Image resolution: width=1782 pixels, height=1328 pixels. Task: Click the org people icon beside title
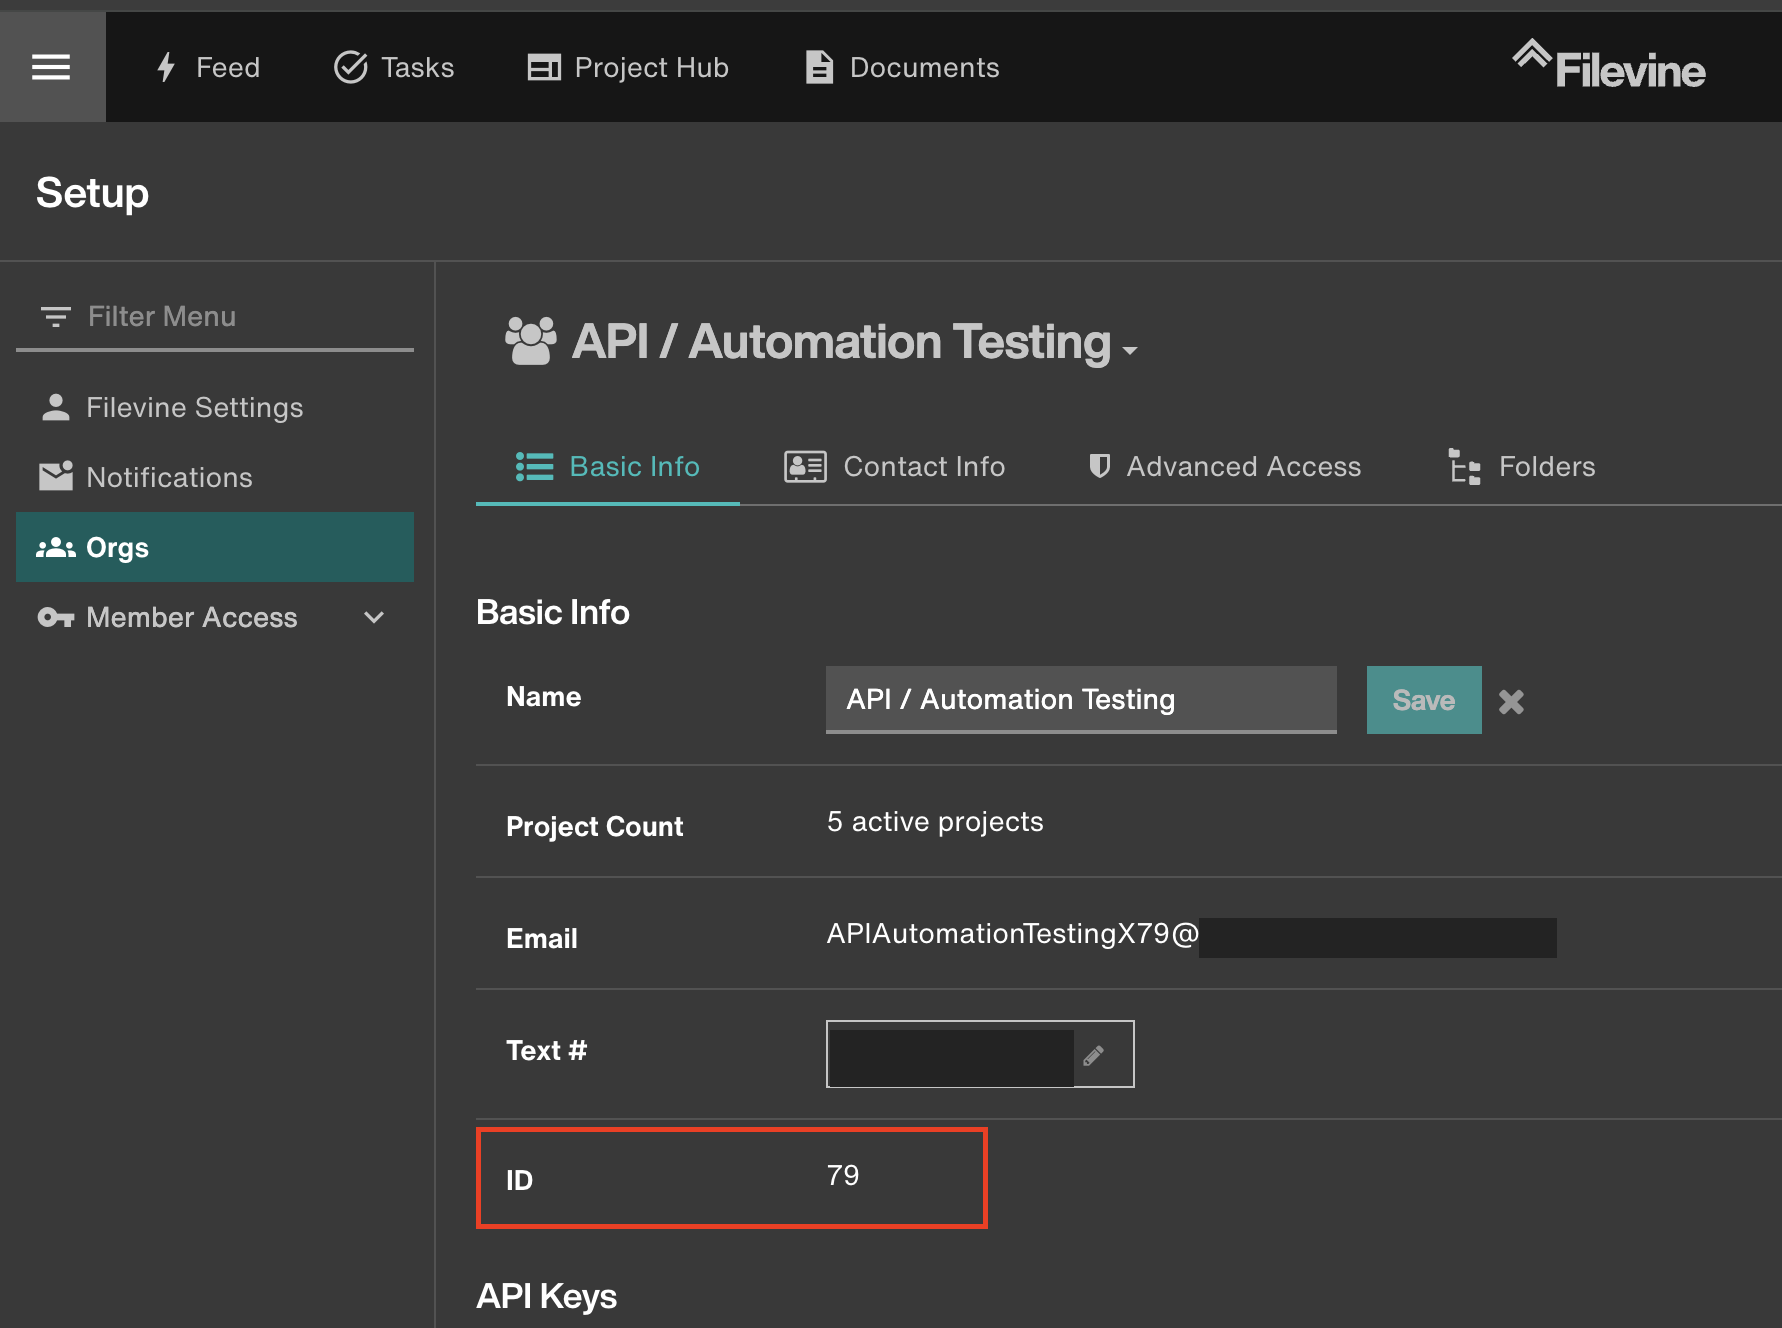[x=531, y=341]
